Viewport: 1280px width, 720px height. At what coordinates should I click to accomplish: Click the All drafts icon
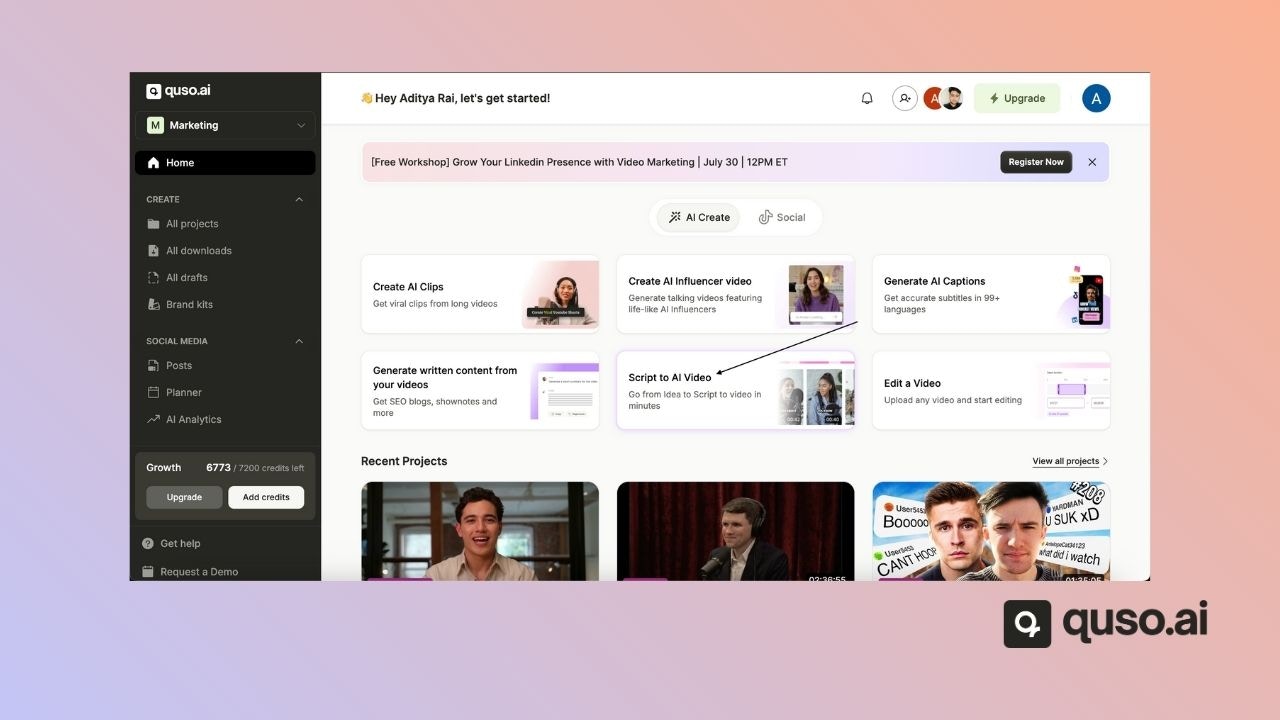pyautogui.click(x=153, y=278)
